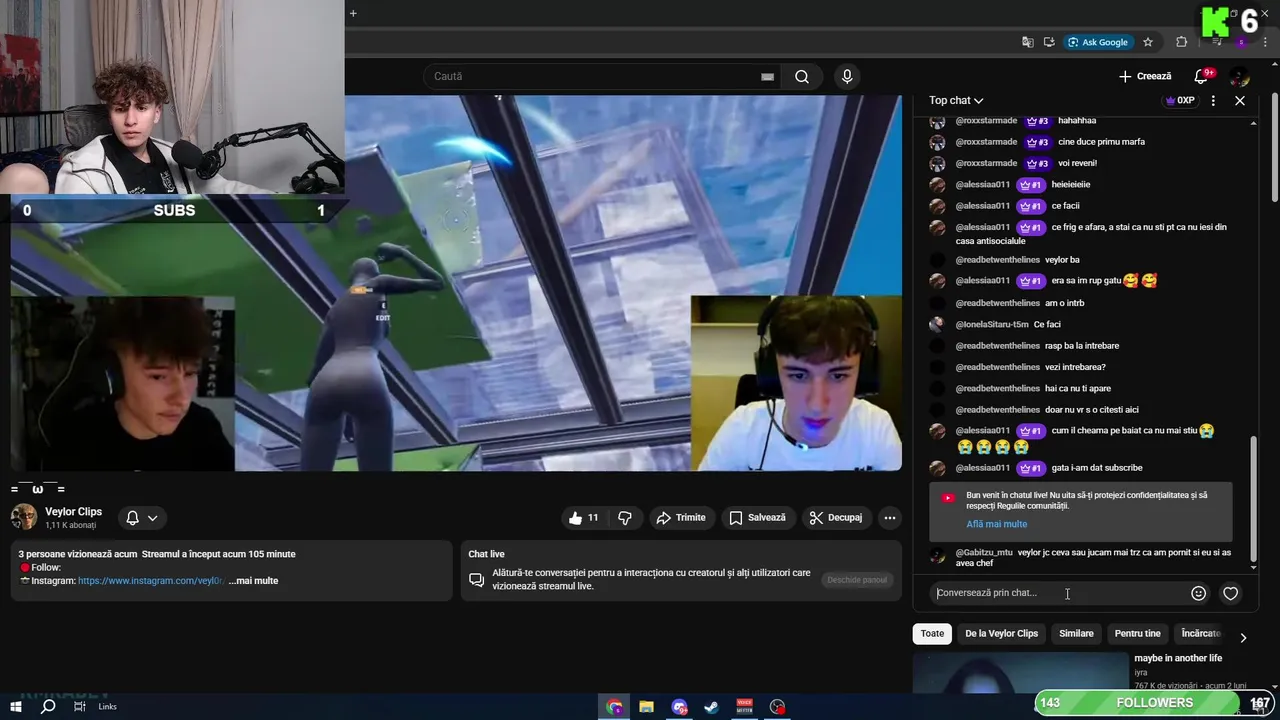Open Steam from taskbar
This screenshot has width=1280, height=720.
(711, 707)
